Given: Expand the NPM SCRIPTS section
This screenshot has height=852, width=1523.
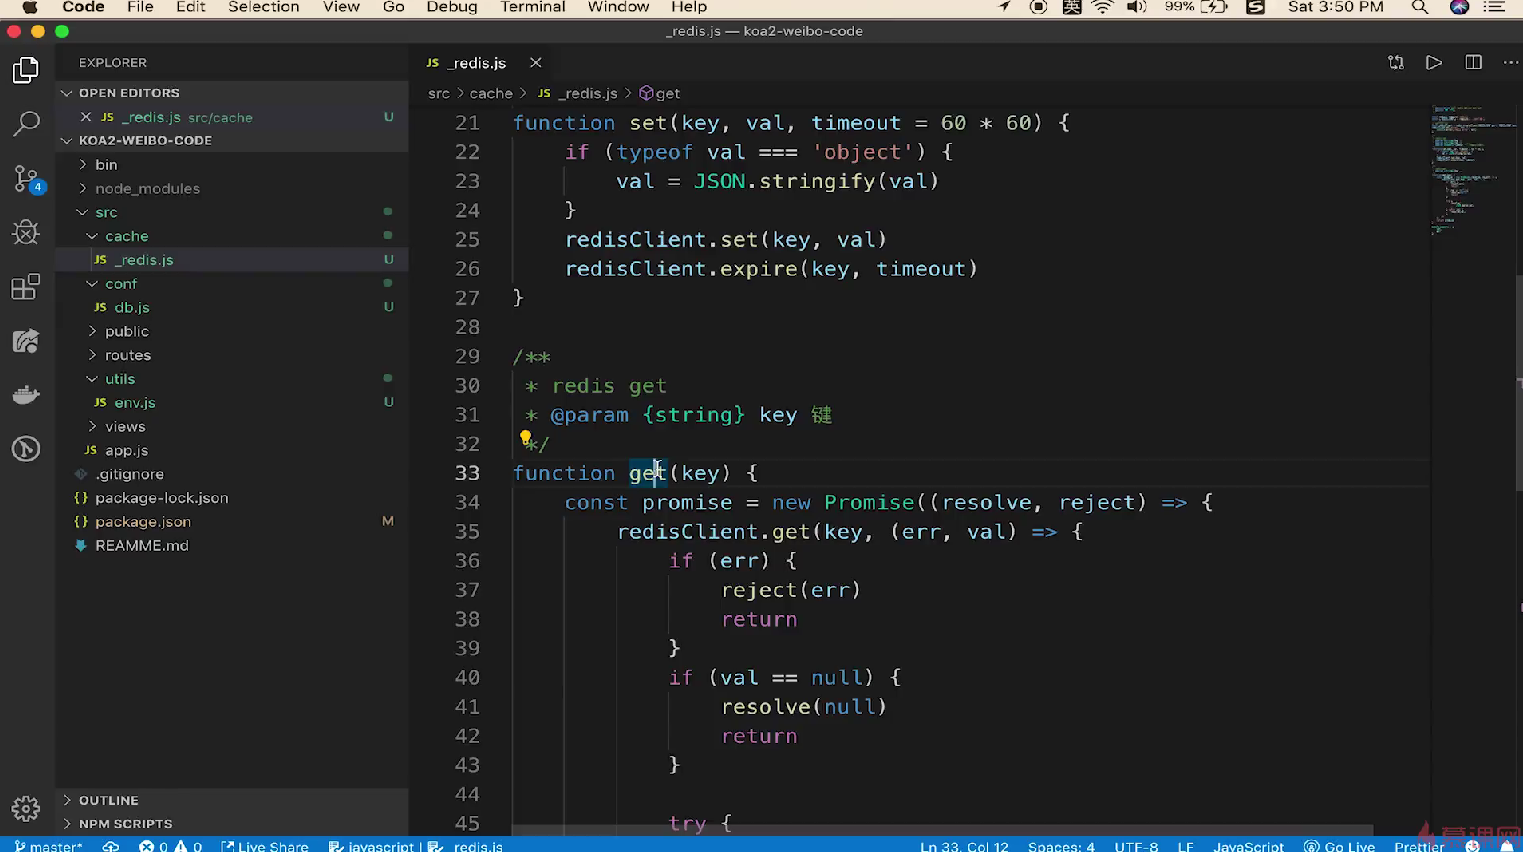Looking at the screenshot, I should coord(125,824).
